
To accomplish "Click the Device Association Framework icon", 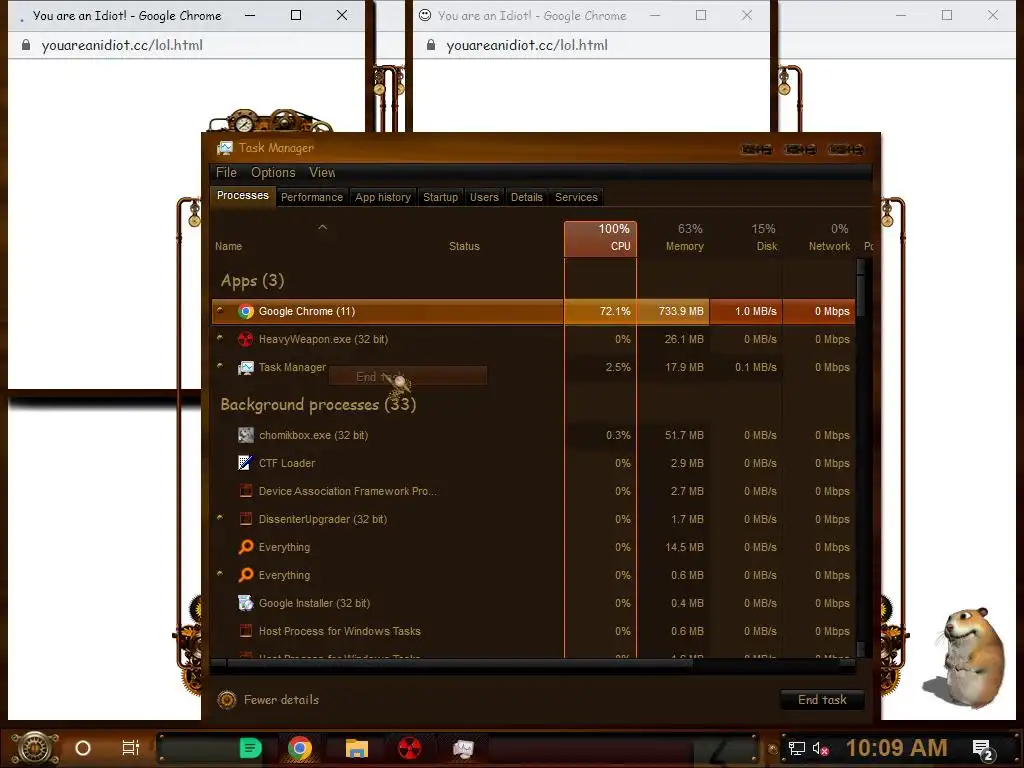I will 246,491.
